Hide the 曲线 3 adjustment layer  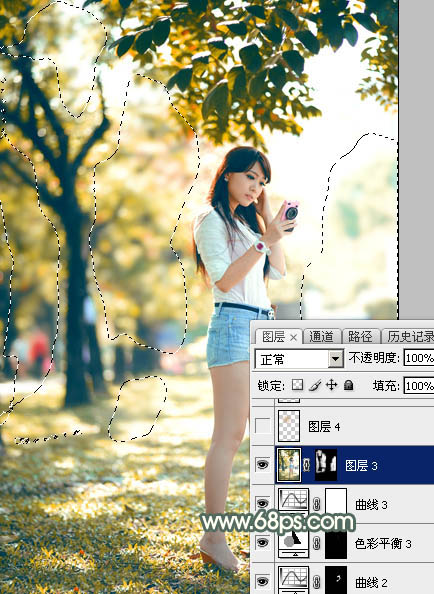tap(262, 503)
